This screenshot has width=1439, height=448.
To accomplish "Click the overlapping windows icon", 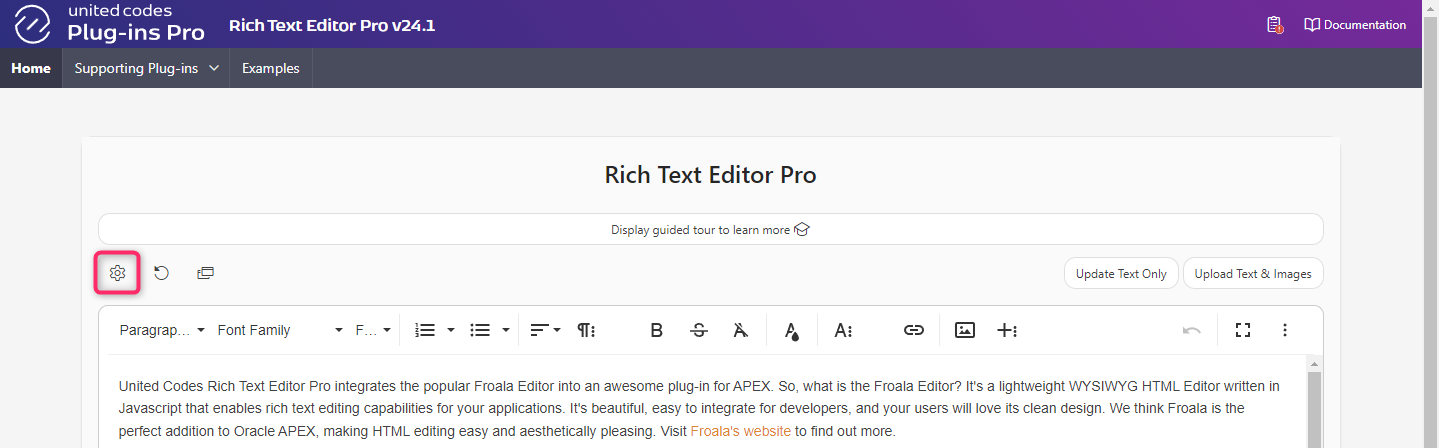I will pyautogui.click(x=205, y=273).
